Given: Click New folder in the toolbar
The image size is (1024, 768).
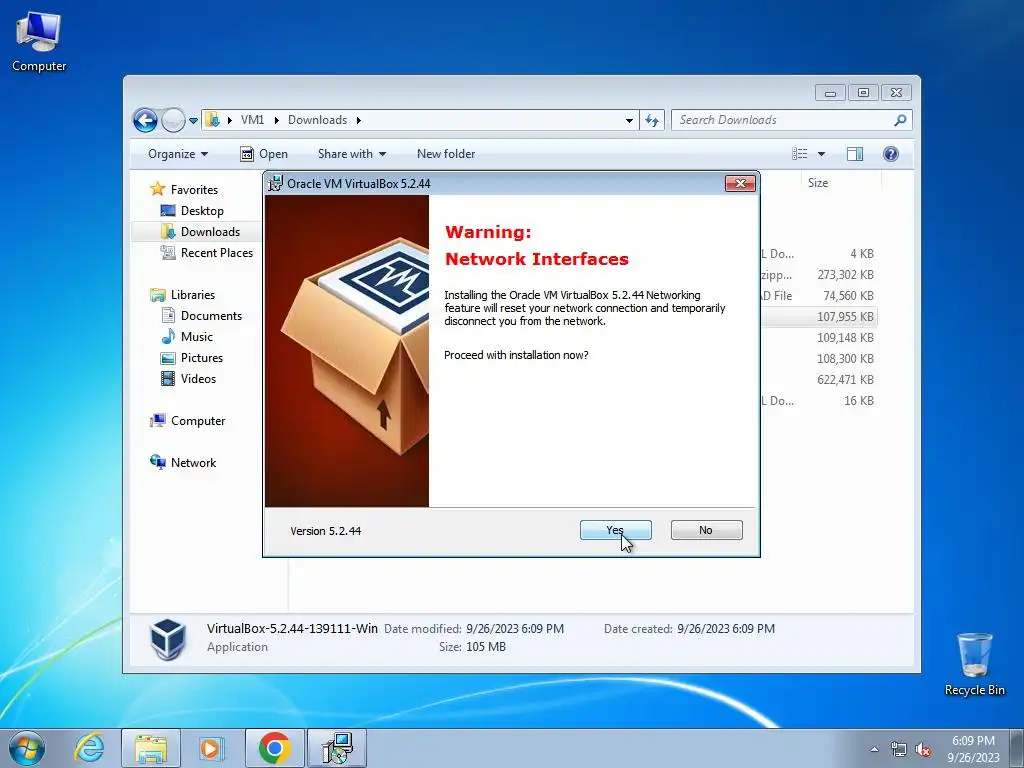Looking at the screenshot, I should click(446, 154).
